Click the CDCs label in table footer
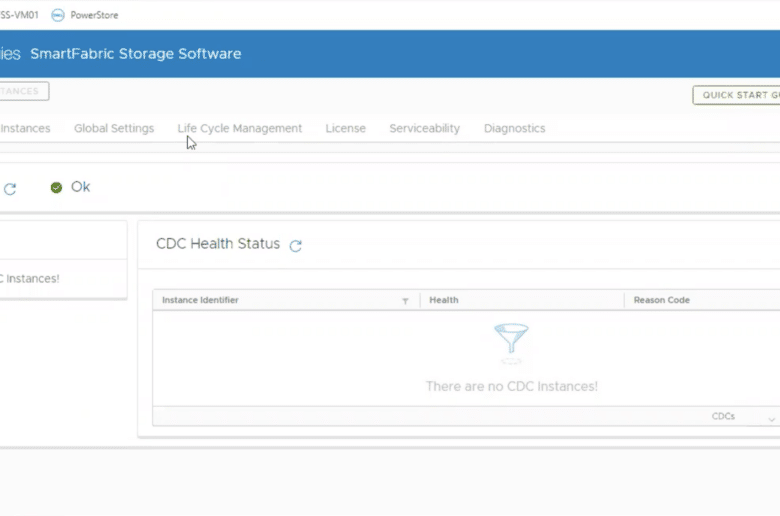This screenshot has height=516, width=780. click(723, 416)
